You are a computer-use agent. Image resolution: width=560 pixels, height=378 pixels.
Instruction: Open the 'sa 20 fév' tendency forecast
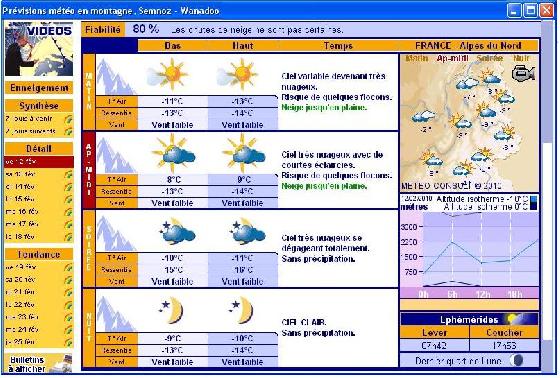pyautogui.click(x=21, y=279)
